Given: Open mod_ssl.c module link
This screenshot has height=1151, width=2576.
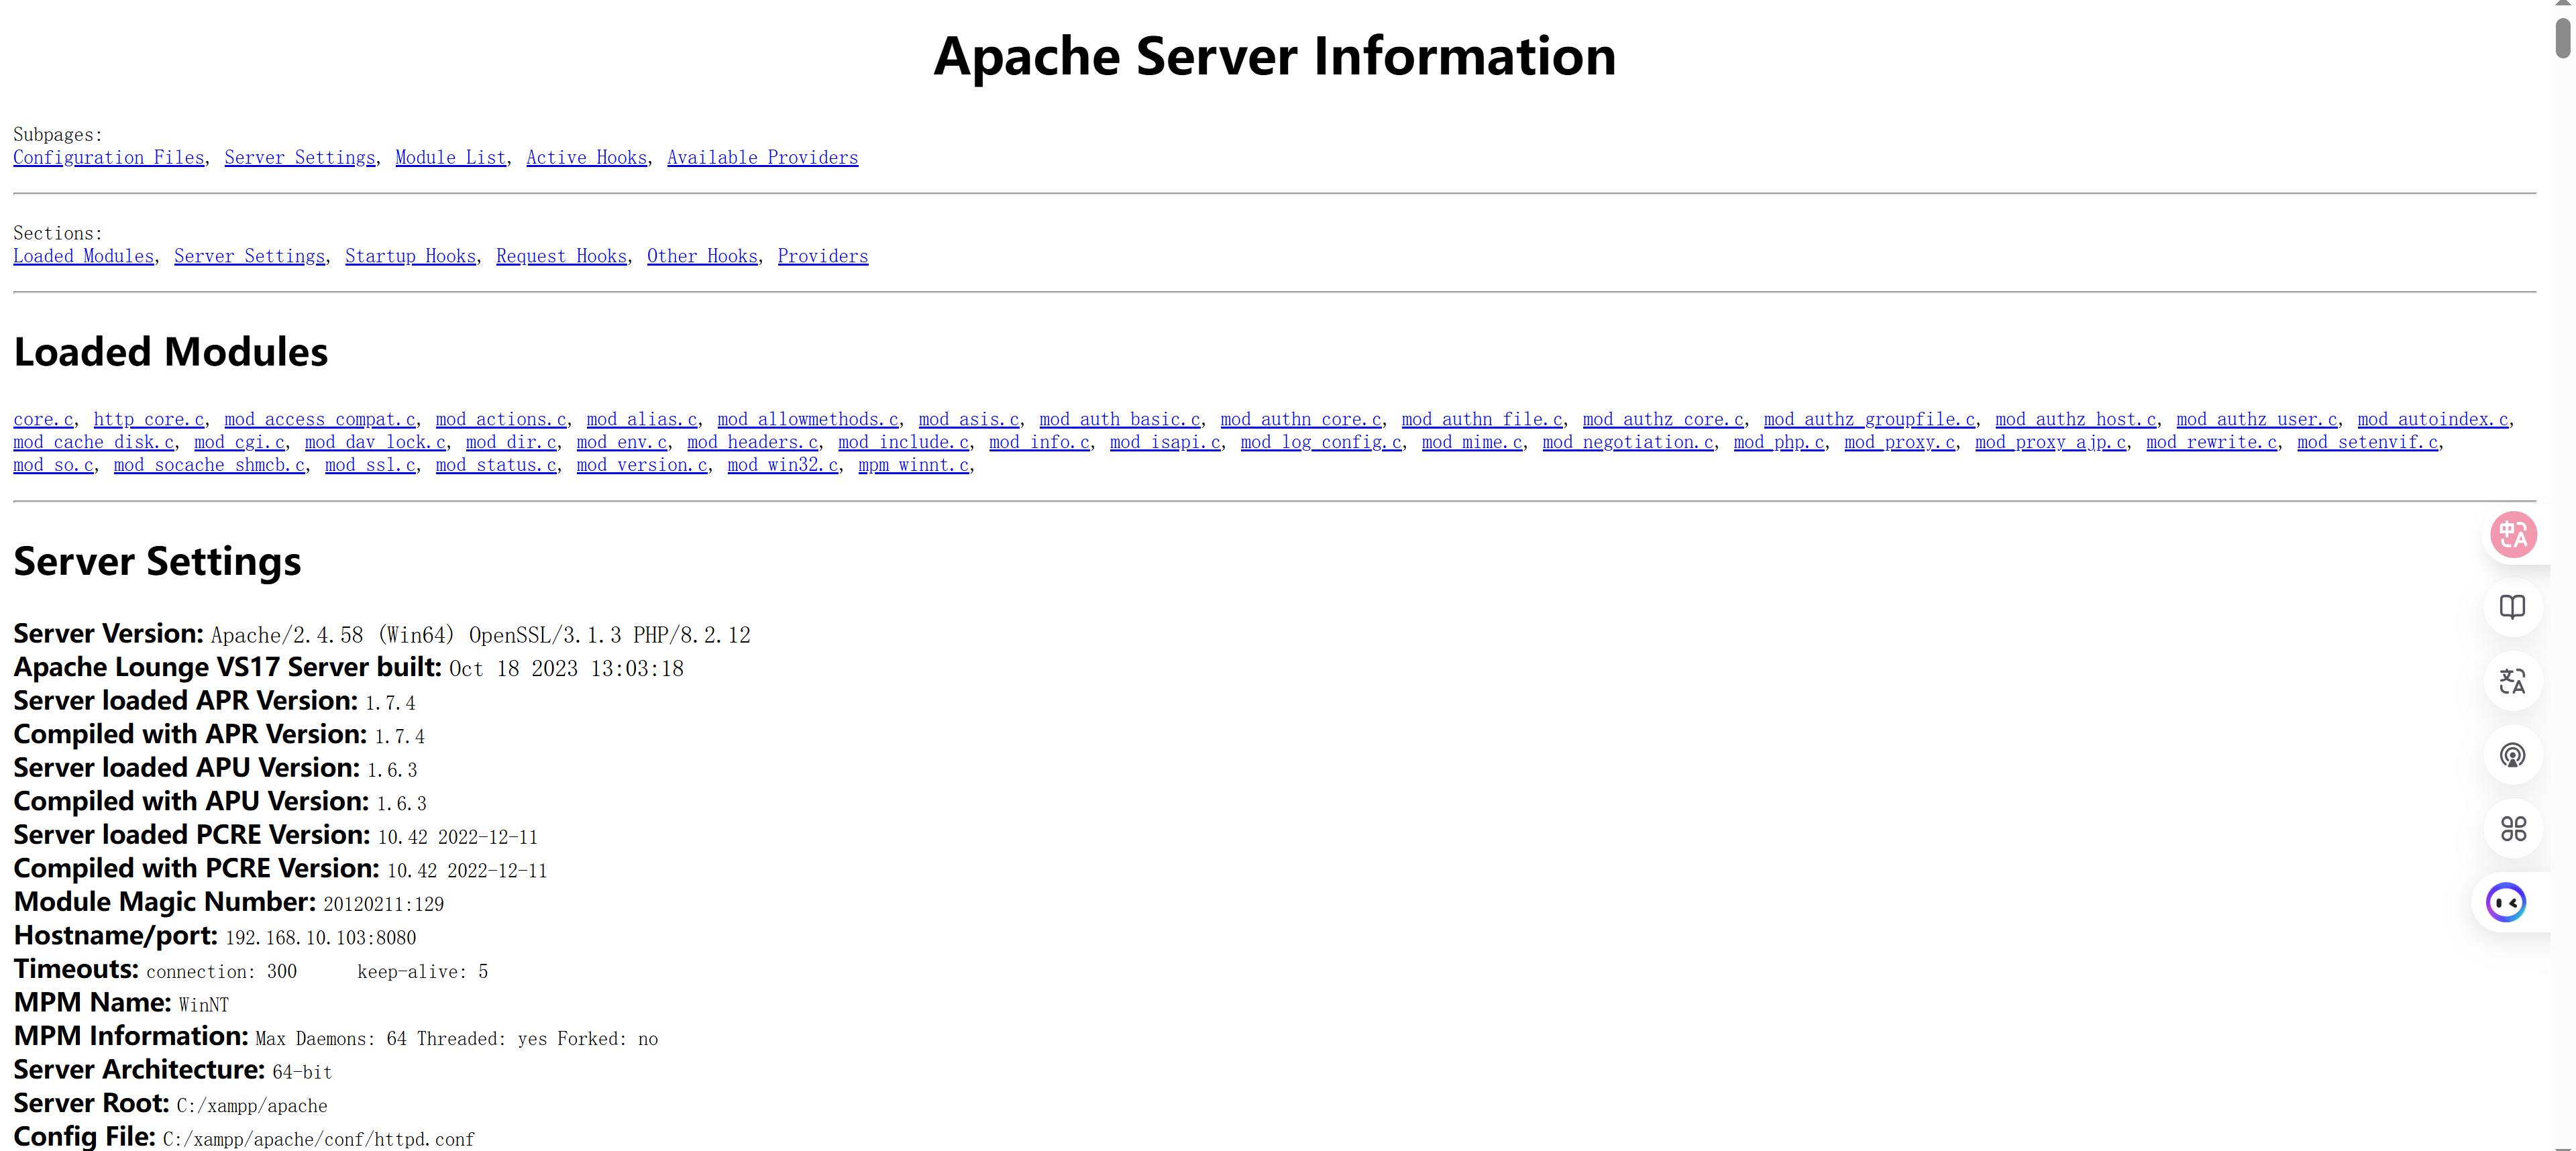Looking at the screenshot, I should [x=370, y=465].
